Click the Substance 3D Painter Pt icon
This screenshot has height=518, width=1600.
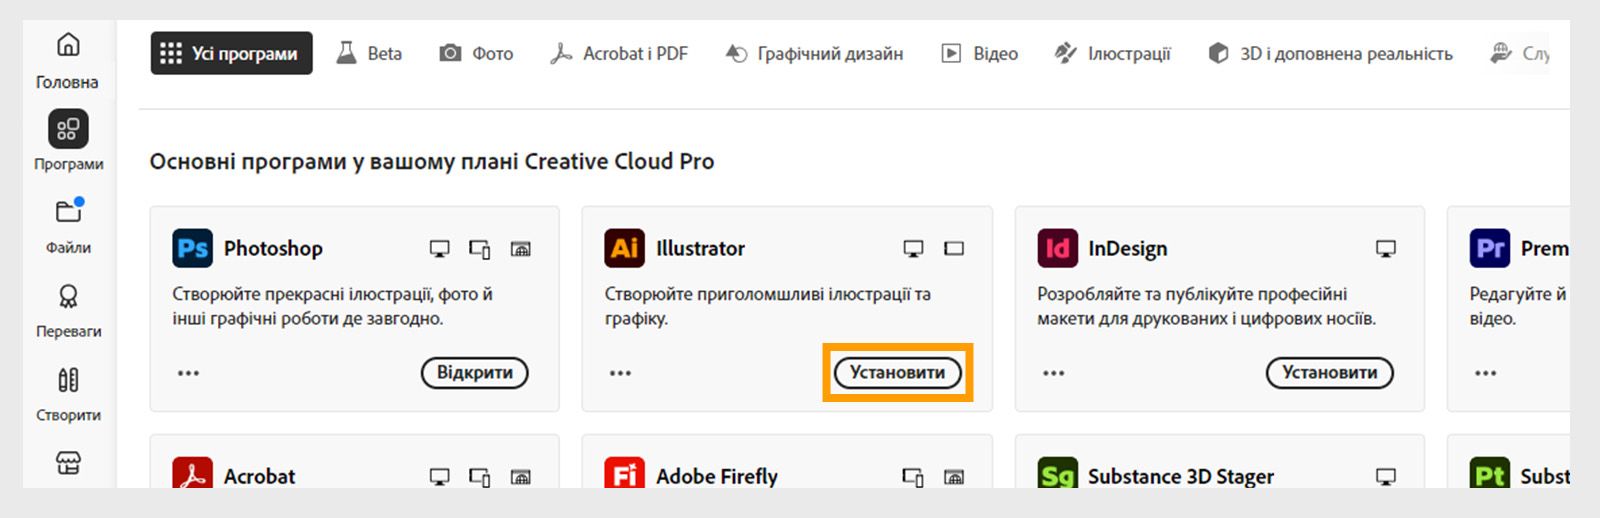[x=1490, y=472]
